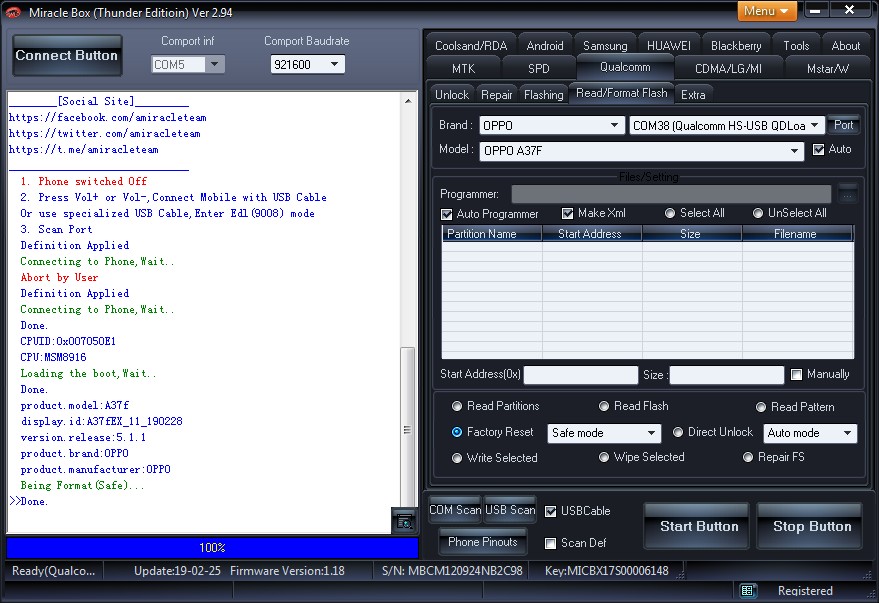This screenshot has width=879, height=603.
Task: Open the Model OPPO A37F dropdown
Action: pos(641,151)
